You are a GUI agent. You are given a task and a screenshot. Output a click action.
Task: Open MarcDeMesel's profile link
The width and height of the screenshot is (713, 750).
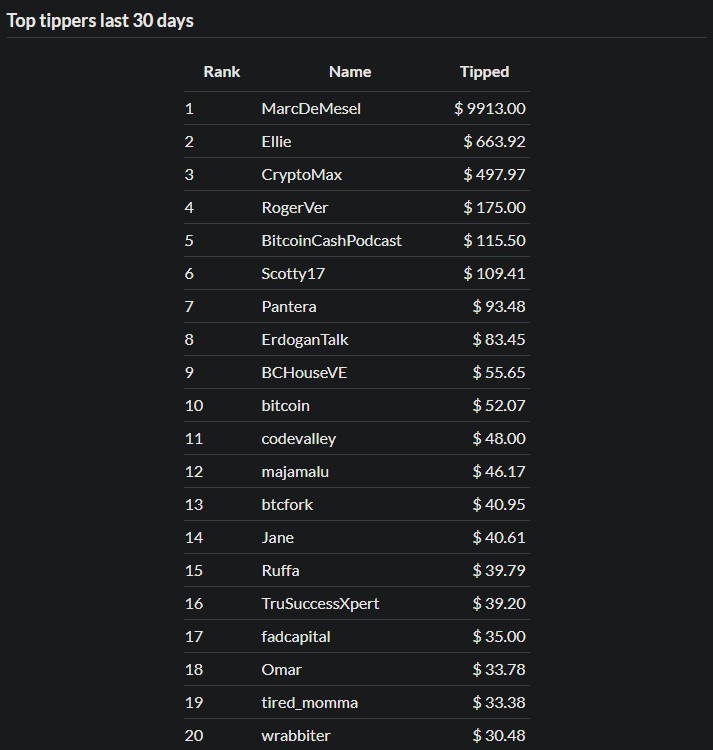[x=311, y=109]
